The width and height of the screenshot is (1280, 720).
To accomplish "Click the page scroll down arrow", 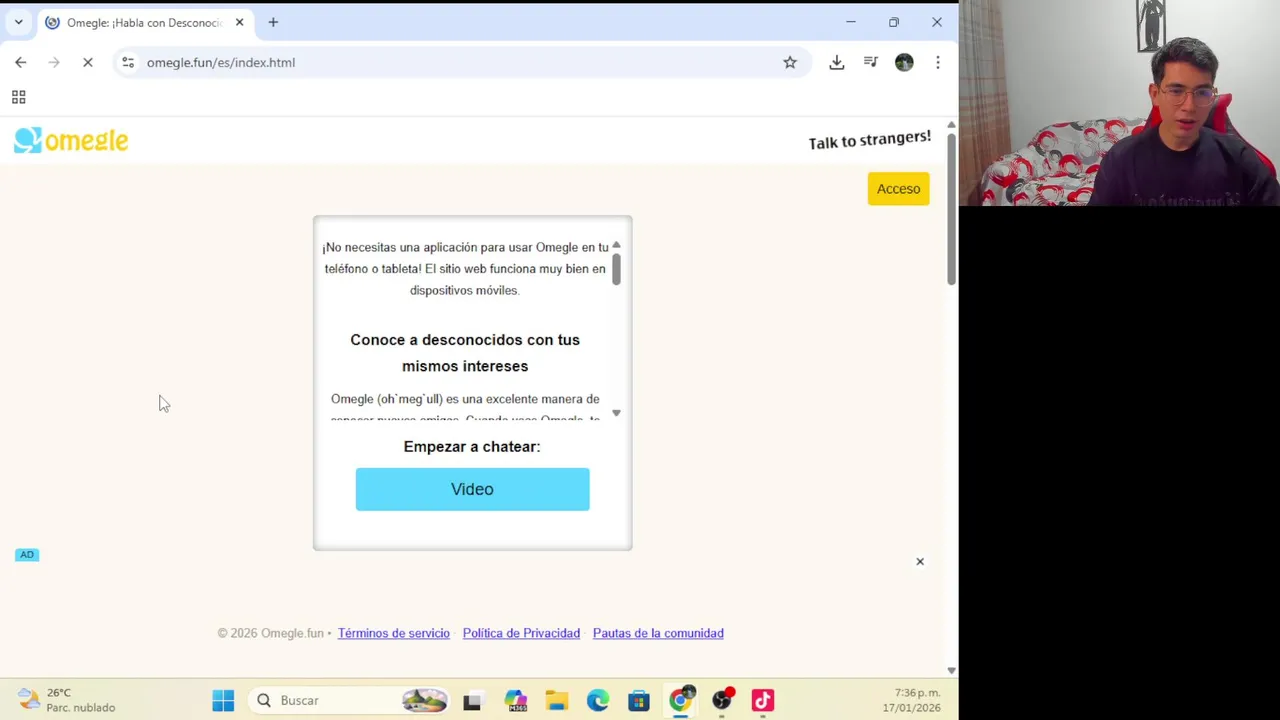I will point(951,670).
